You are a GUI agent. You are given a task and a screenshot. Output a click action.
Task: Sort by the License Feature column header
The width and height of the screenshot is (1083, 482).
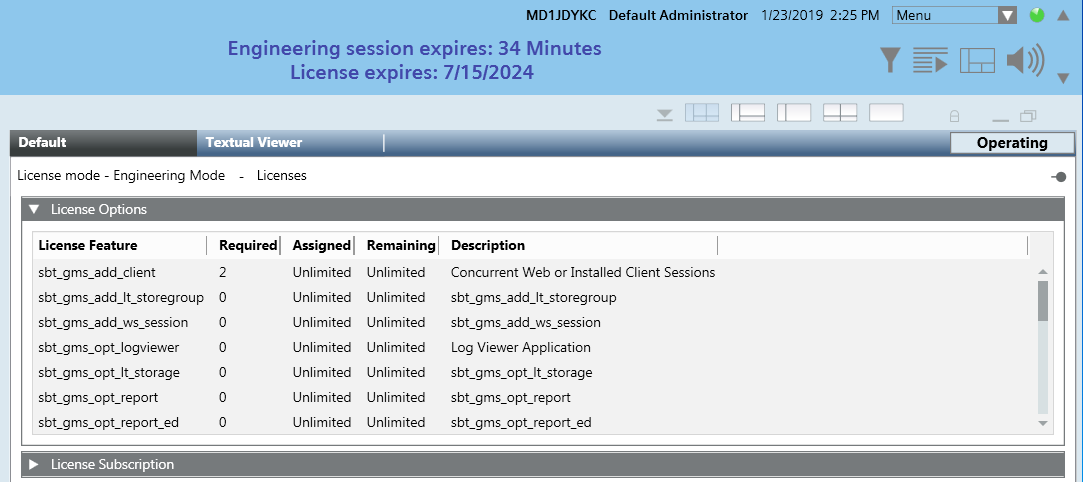point(88,245)
